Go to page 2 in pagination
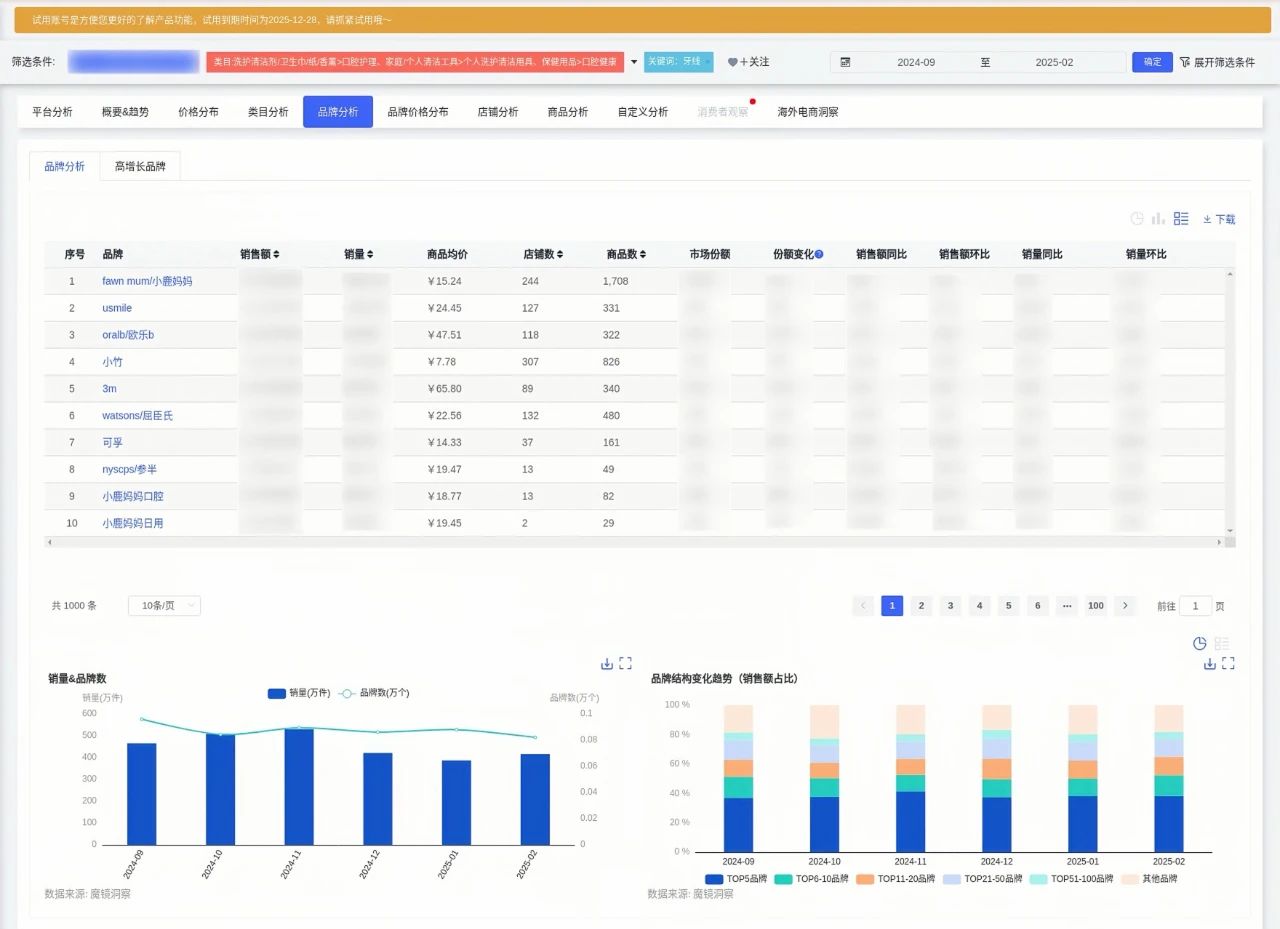 [x=921, y=605]
